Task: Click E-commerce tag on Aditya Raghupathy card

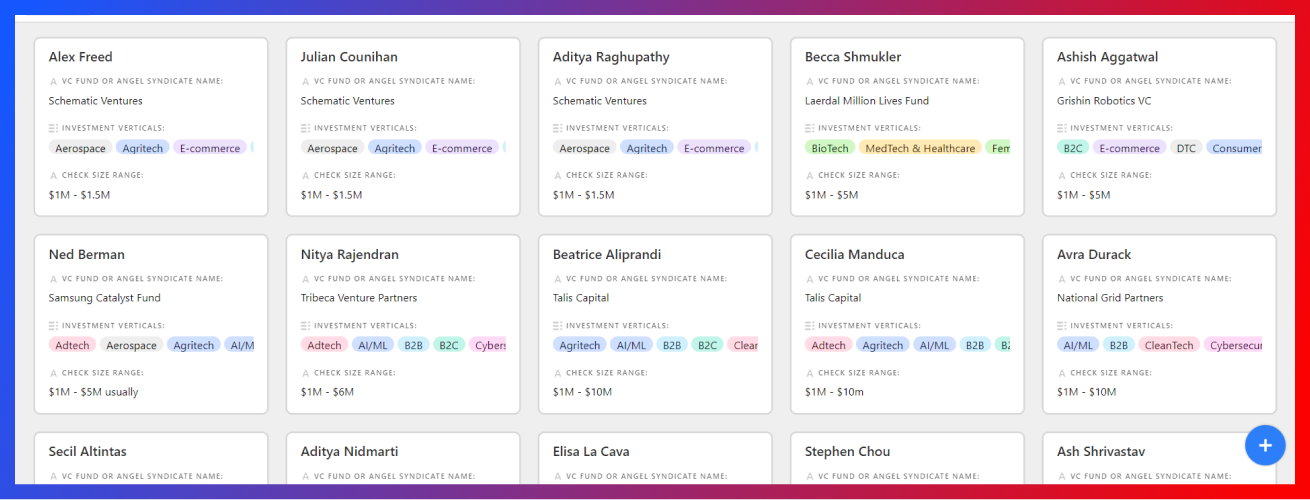Action: (x=714, y=148)
